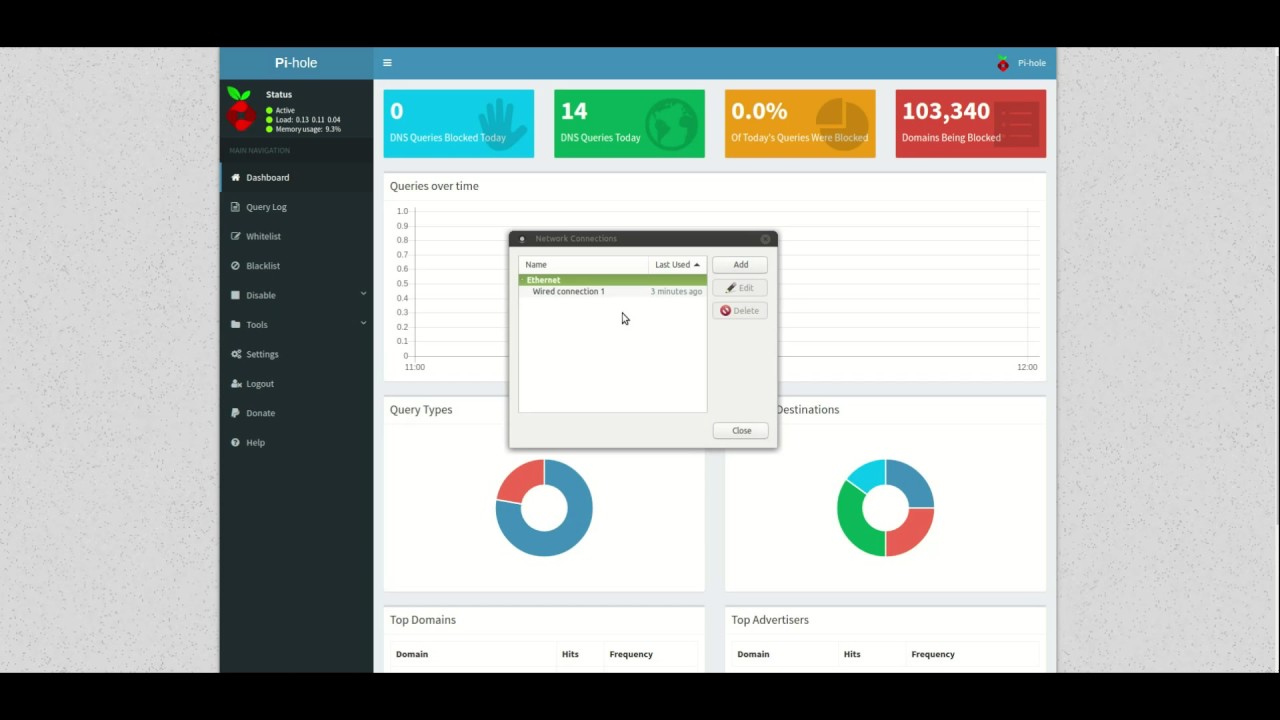This screenshot has width=1280, height=720.
Task: Select Wired connection 1 row
Action: coord(612,292)
